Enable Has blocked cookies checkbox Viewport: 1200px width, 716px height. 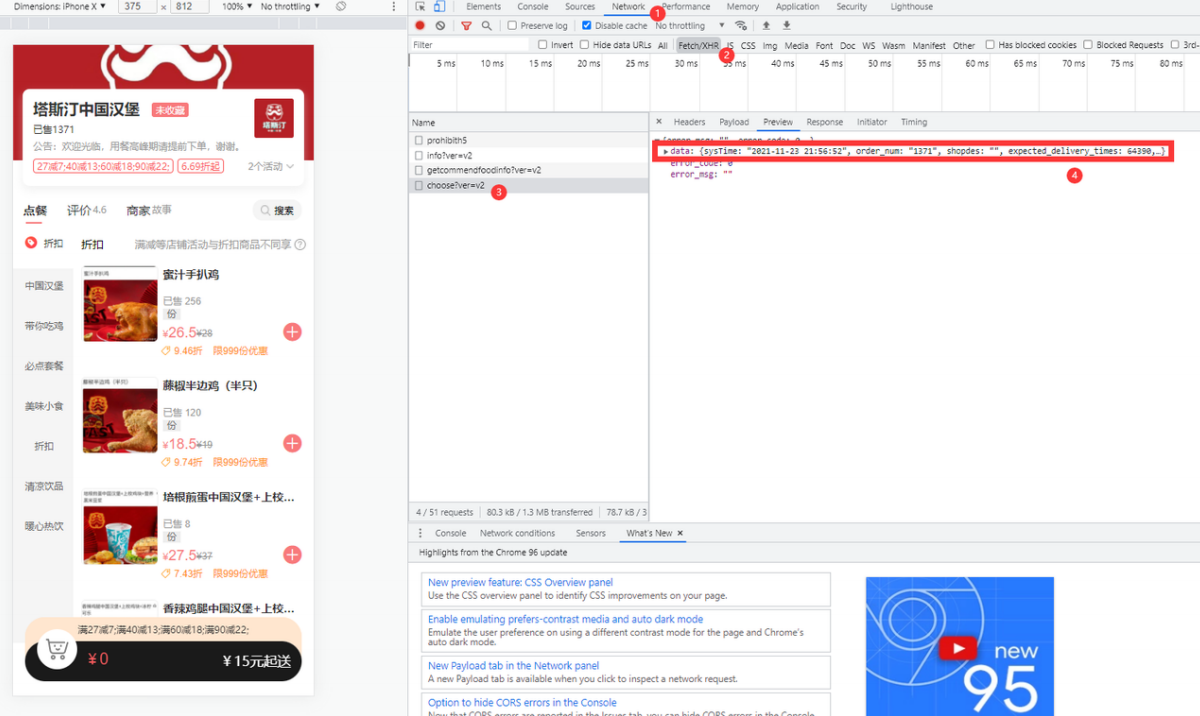click(x=990, y=45)
